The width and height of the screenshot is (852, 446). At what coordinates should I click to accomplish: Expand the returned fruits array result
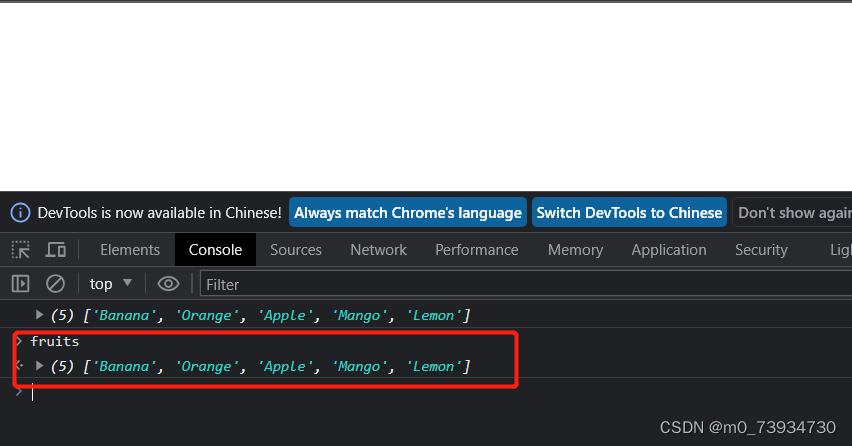point(39,366)
